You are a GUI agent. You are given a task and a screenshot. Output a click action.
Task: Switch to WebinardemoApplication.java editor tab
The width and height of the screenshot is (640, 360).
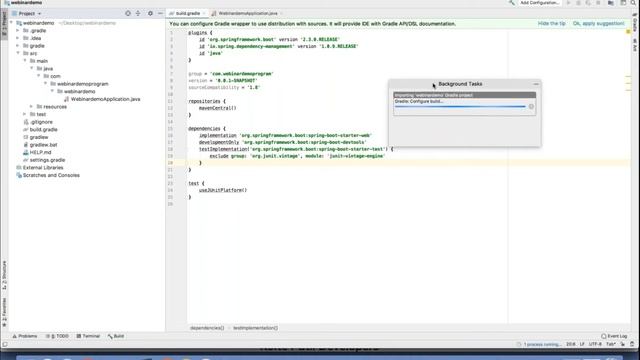click(x=247, y=13)
